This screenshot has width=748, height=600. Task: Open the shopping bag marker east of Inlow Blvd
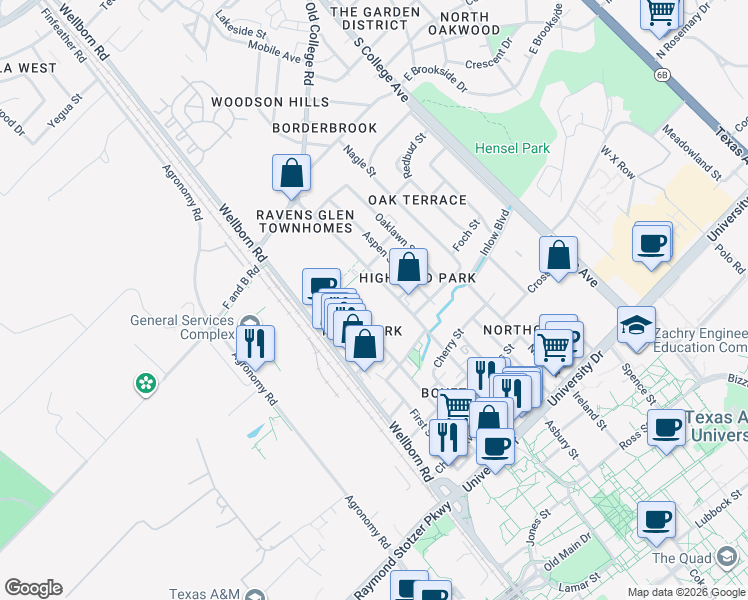pos(559,257)
